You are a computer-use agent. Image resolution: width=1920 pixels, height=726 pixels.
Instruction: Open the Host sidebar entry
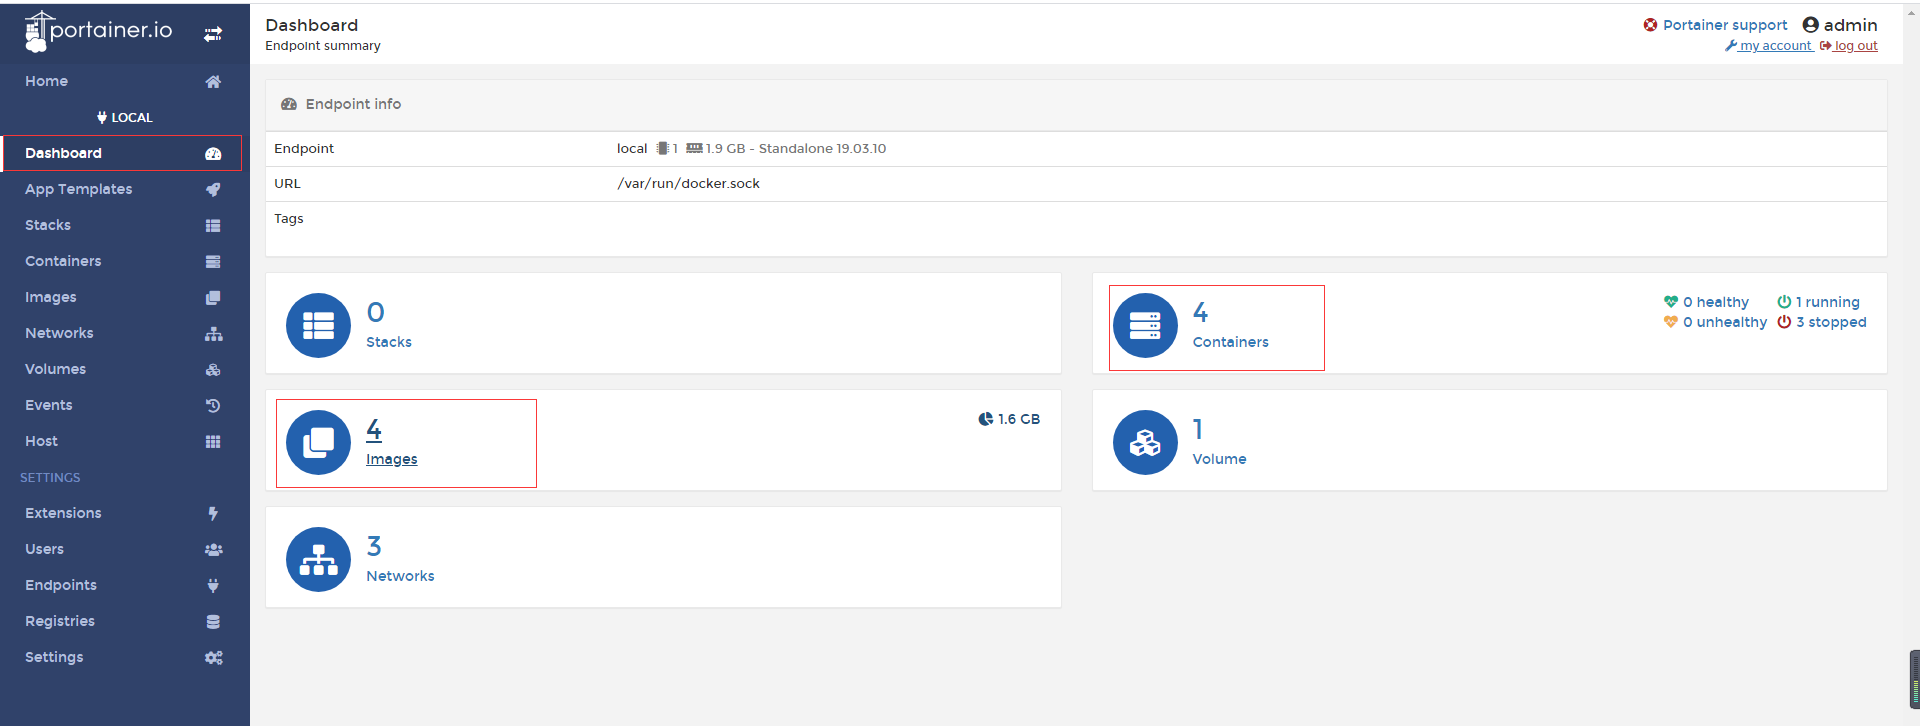(x=41, y=441)
